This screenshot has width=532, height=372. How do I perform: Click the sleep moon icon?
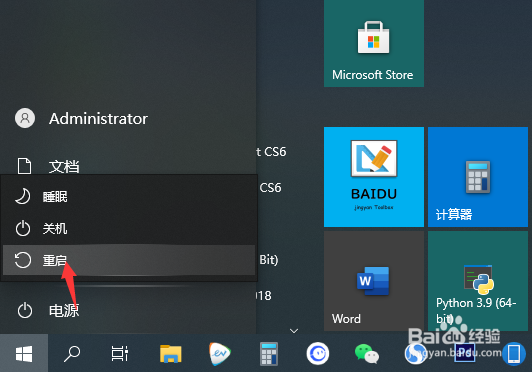pos(23,196)
